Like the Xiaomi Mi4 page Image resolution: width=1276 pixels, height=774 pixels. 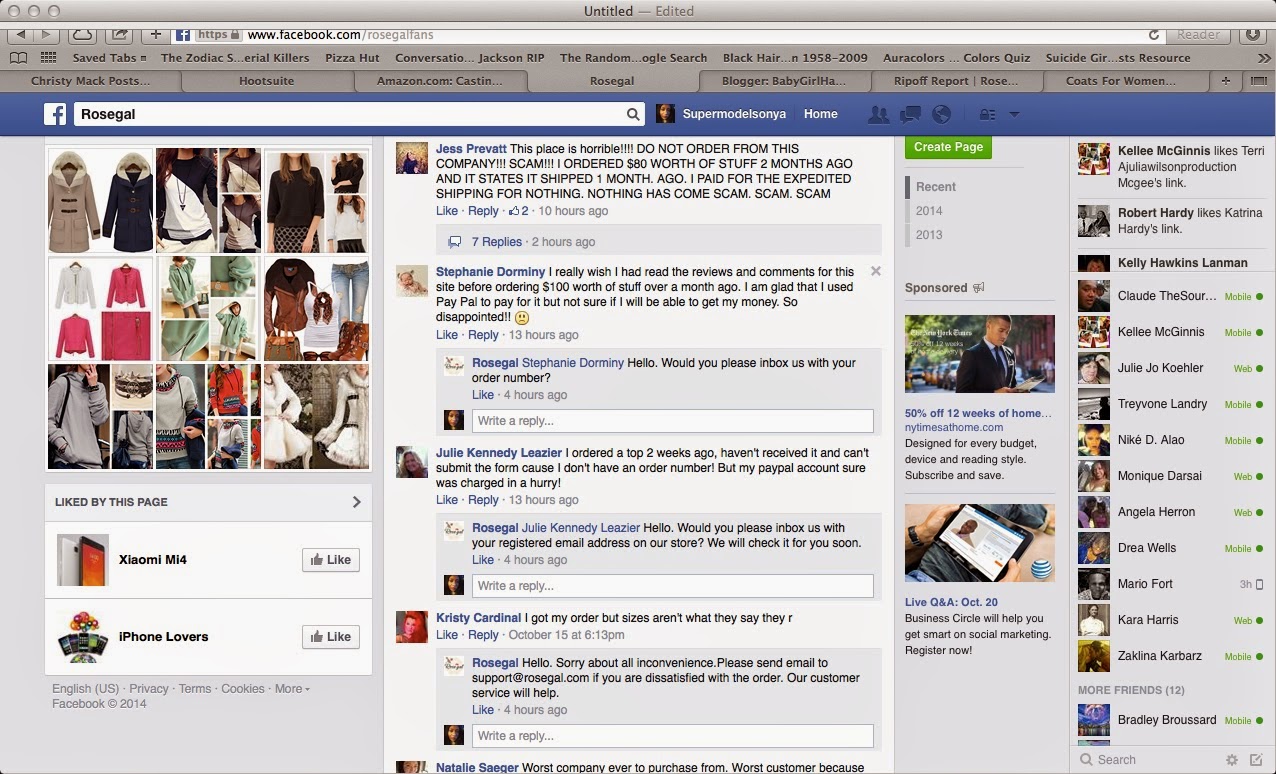[x=330, y=560]
